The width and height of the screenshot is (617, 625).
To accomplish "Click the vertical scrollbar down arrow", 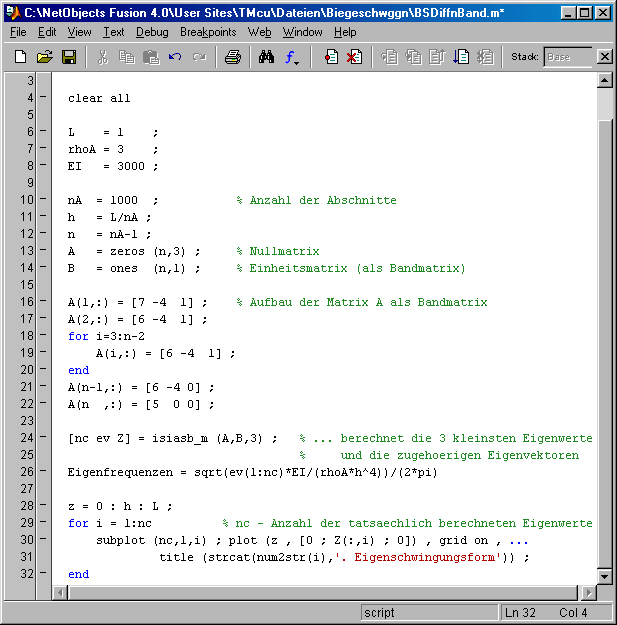I will click(605, 577).
